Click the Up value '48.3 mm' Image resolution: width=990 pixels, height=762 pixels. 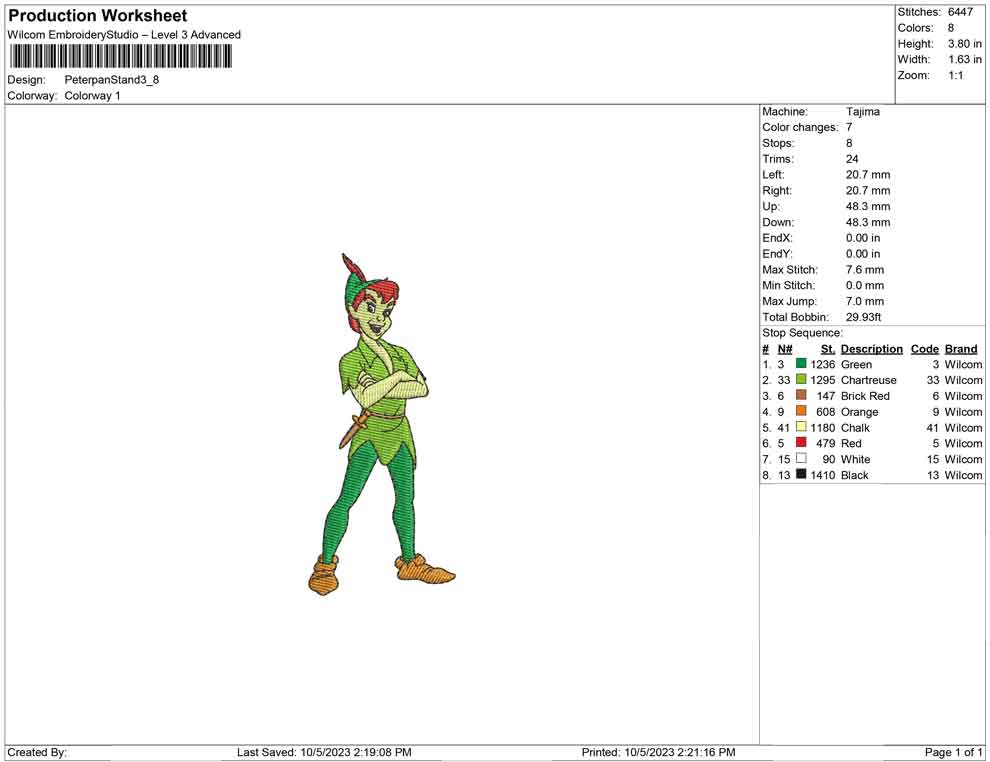coord(868,206)
